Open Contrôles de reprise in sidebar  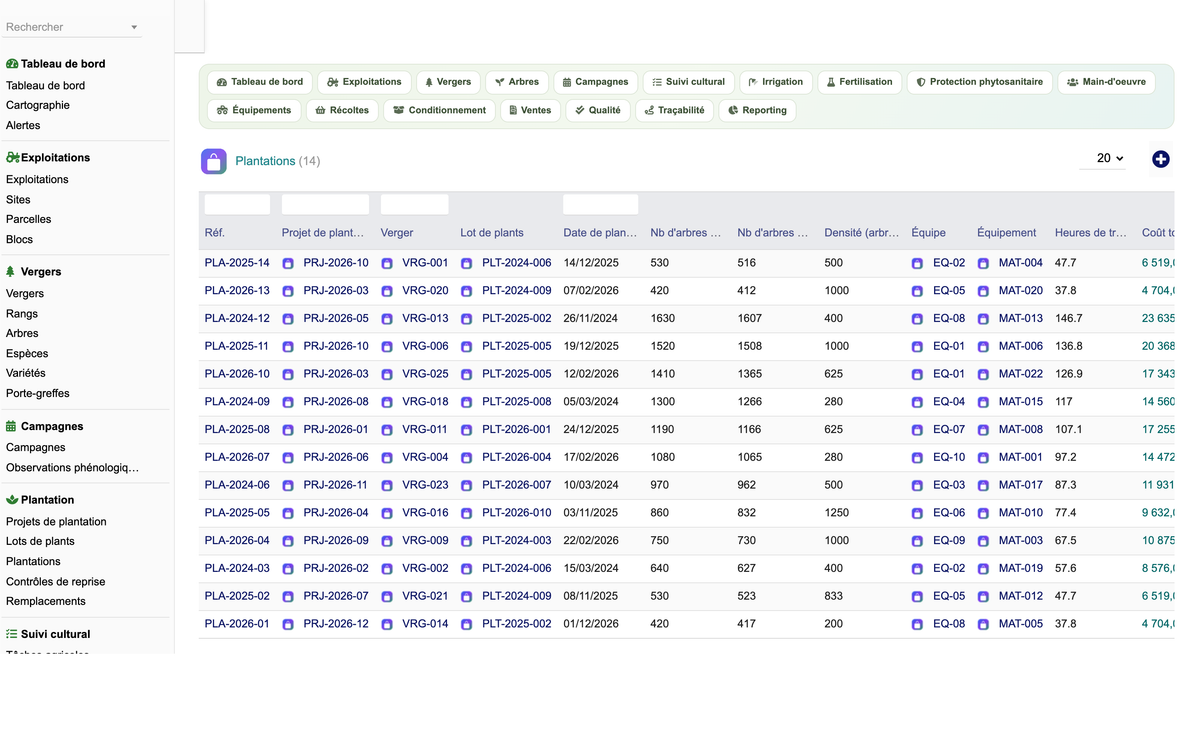[x=55, y=581]
